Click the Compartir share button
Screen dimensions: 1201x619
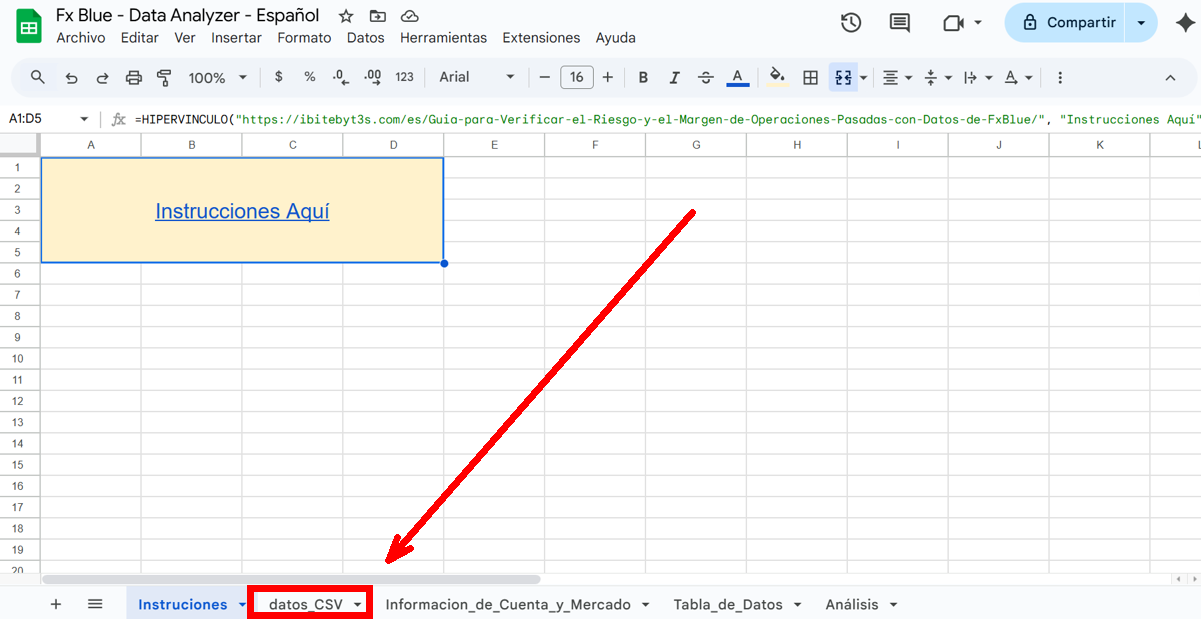1066,22
